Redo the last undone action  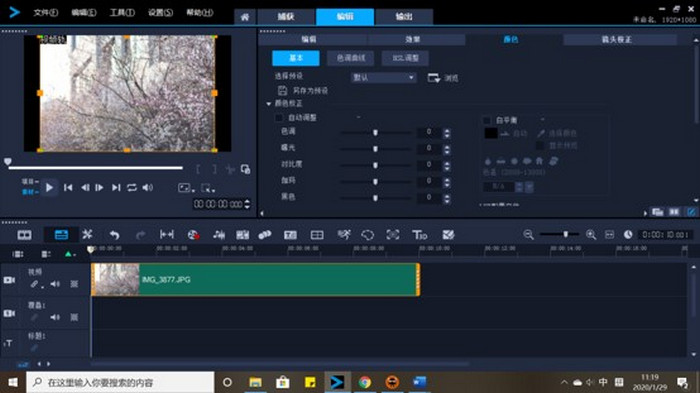point(140,235)
